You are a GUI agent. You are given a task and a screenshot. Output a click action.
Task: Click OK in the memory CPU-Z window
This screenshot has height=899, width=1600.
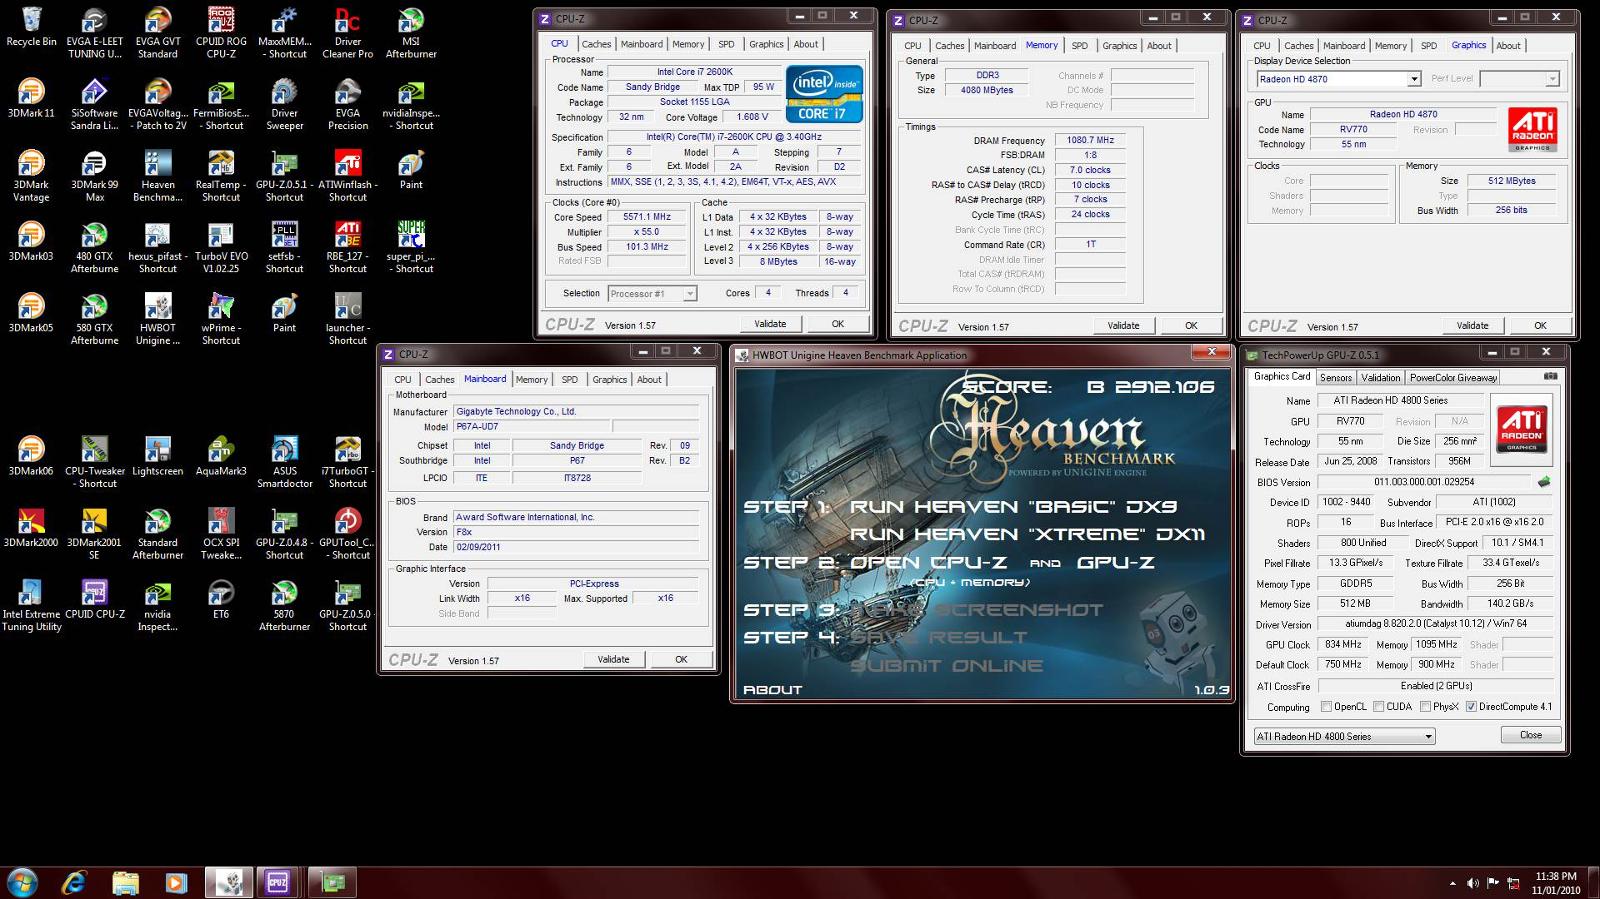tap(1191, 326)
